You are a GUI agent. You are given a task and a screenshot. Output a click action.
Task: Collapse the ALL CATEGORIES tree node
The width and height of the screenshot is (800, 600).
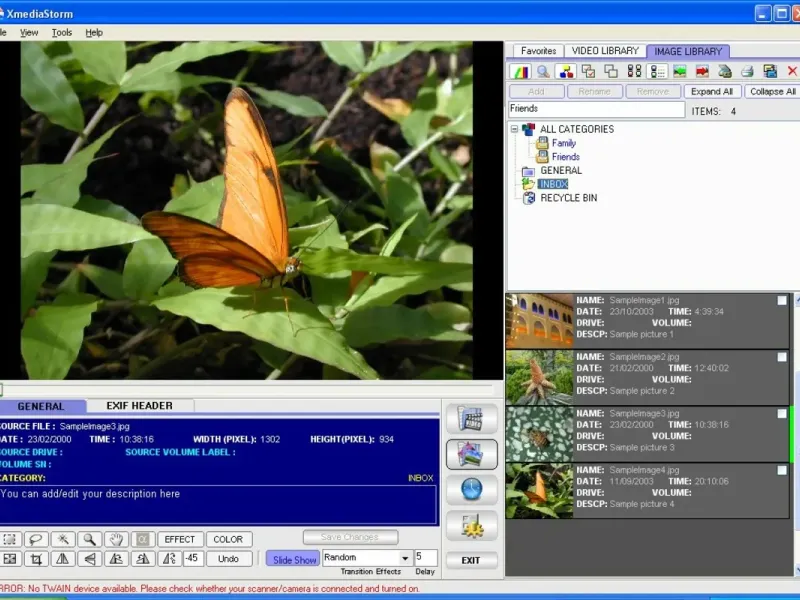(x=515, y=129)
